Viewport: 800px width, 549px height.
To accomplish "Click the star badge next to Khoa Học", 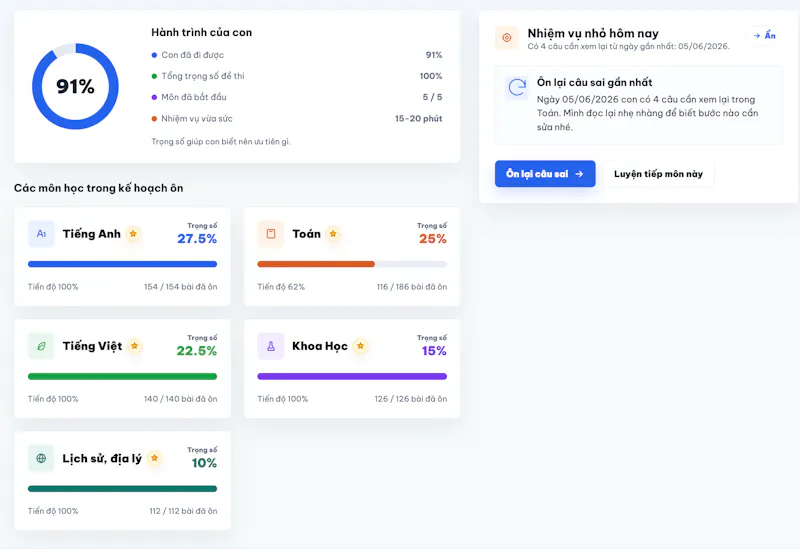I will (x=361, y=346).
